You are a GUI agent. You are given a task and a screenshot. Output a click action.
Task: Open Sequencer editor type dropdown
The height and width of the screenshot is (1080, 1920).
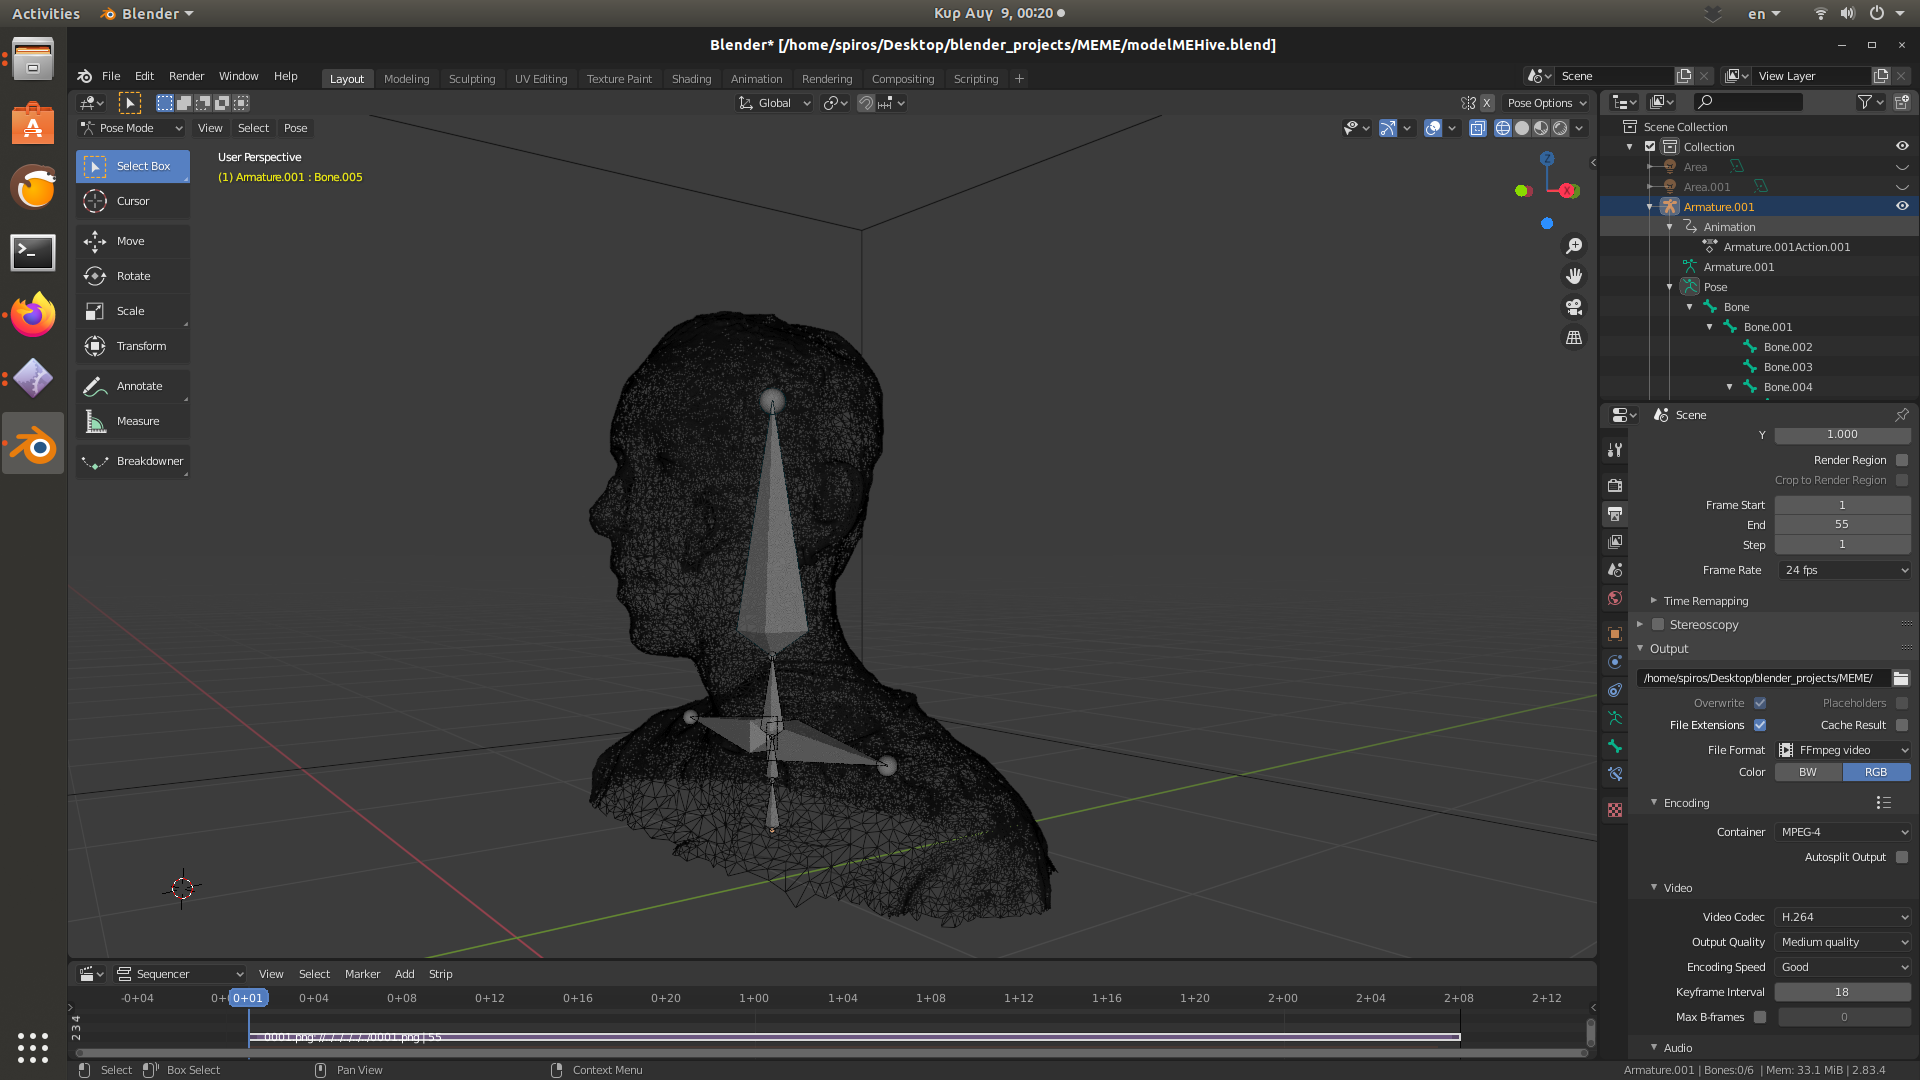point(179,974)
